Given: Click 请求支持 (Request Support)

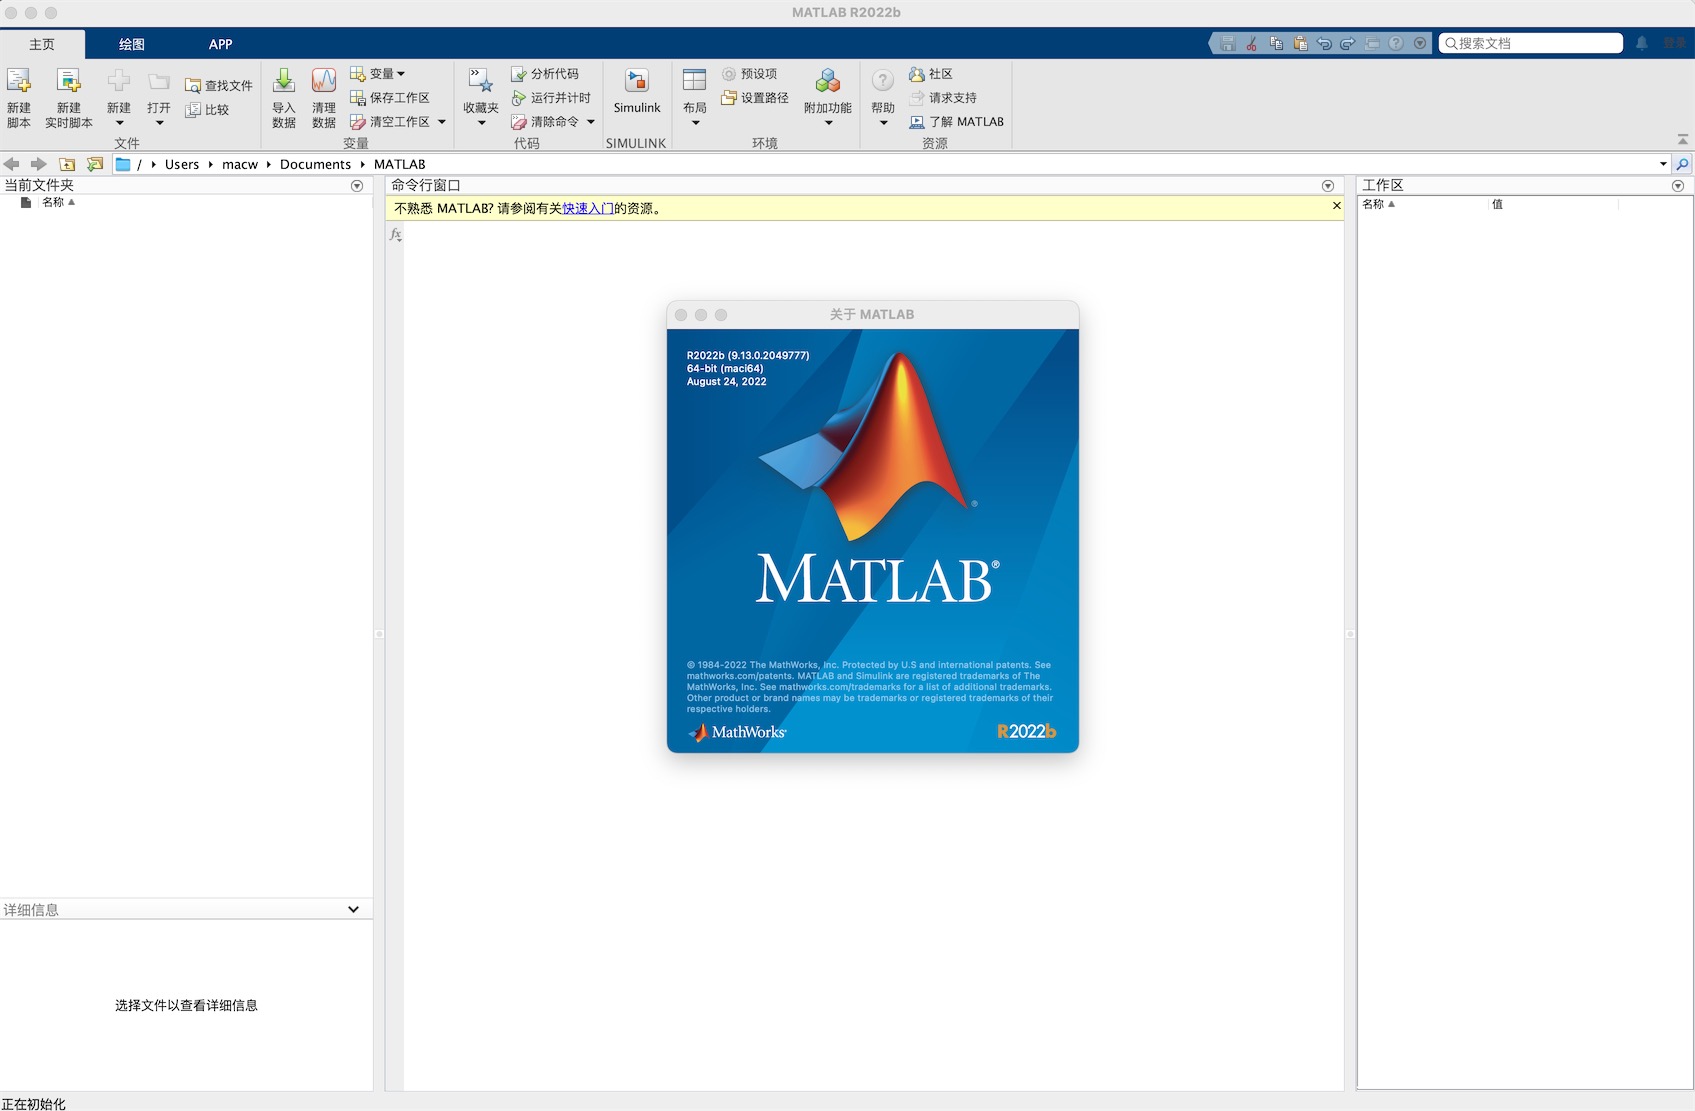Looking at the screenshot, I should [x=943, y=98].
